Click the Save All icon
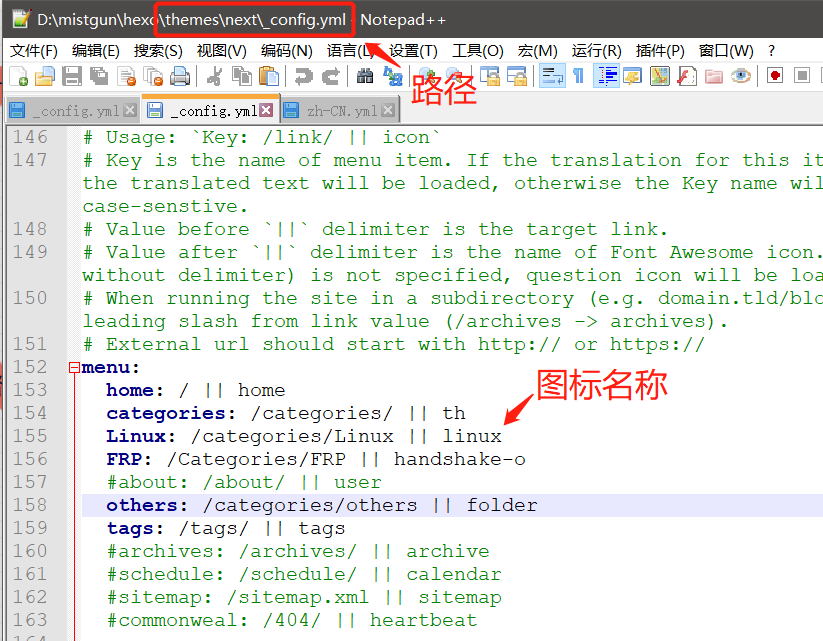823x641 pixels. click(x=99, y=76)
